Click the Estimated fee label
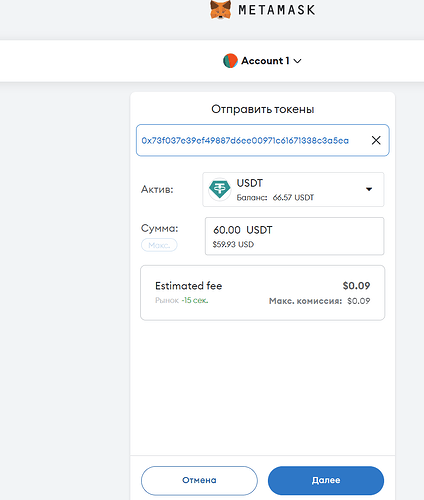424x500 pixels. tap(189, 286)
